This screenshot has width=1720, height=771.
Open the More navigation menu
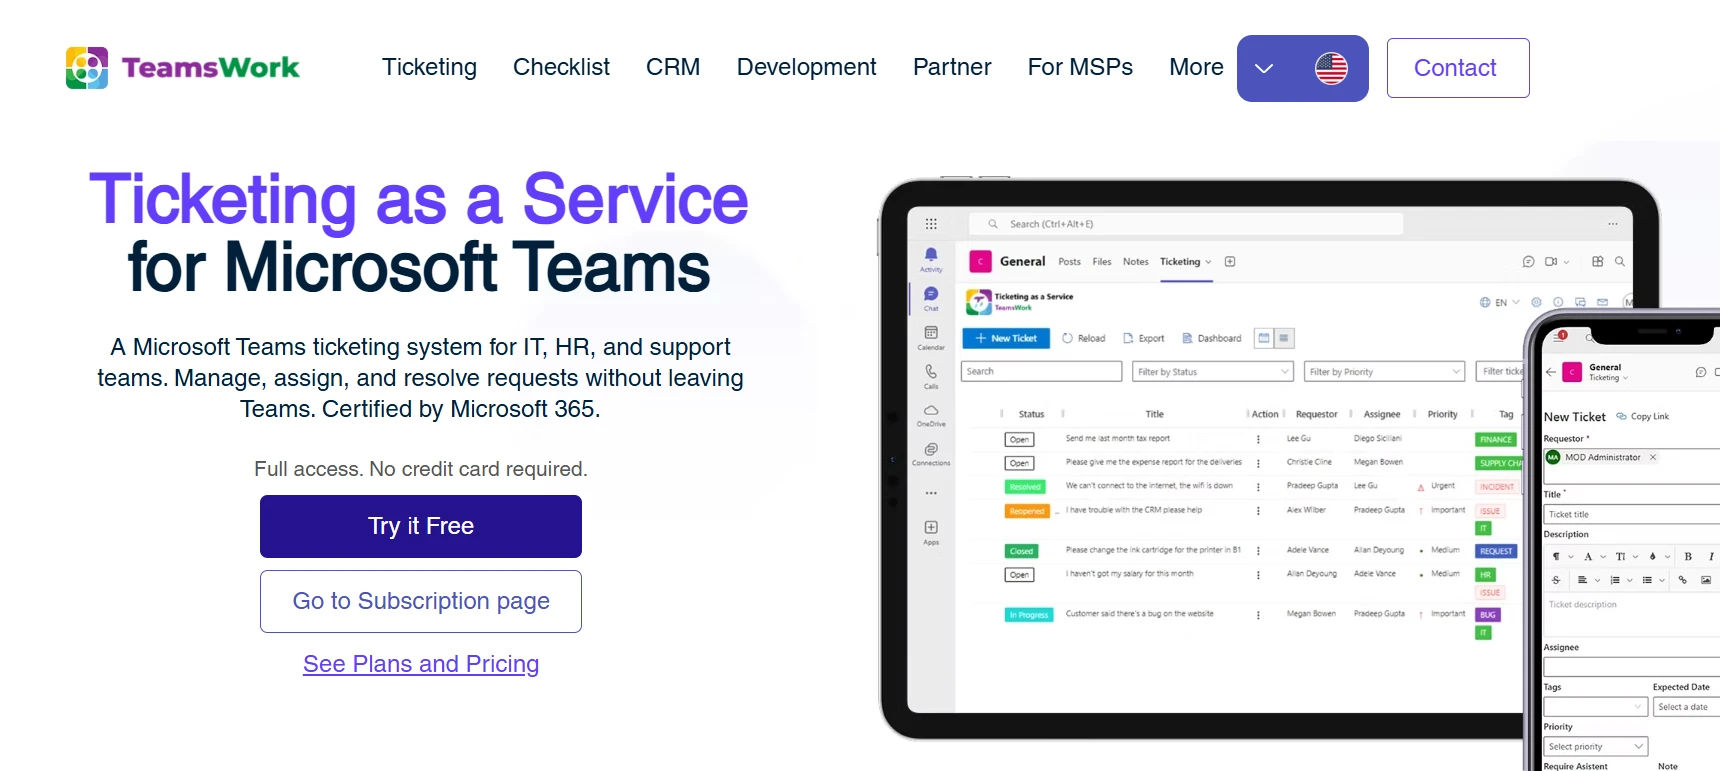coord(1196,67)
